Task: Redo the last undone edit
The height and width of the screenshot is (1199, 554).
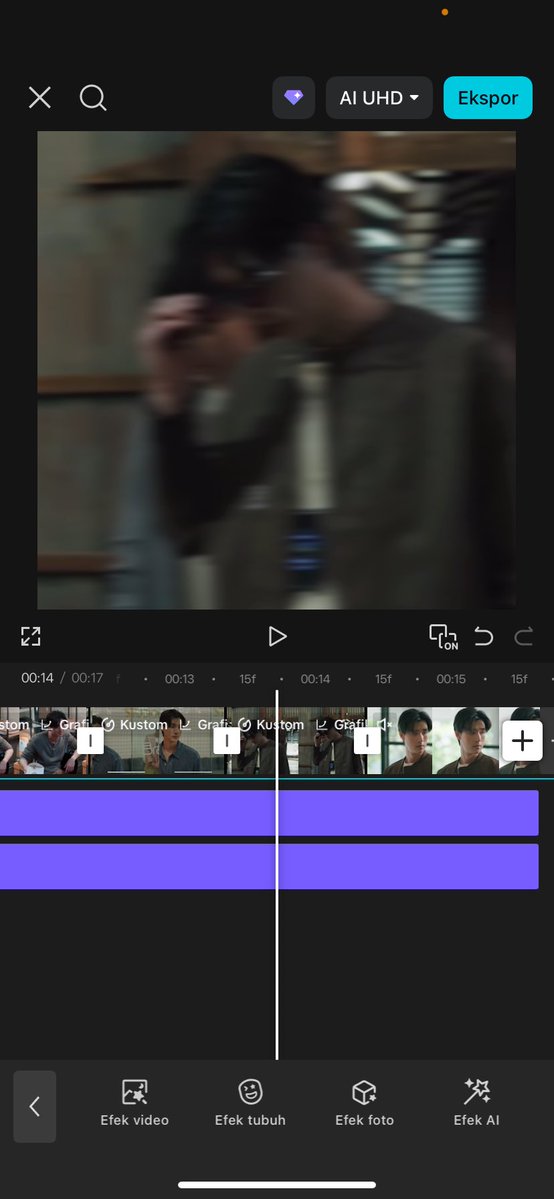Action: (x=523, y=636)
